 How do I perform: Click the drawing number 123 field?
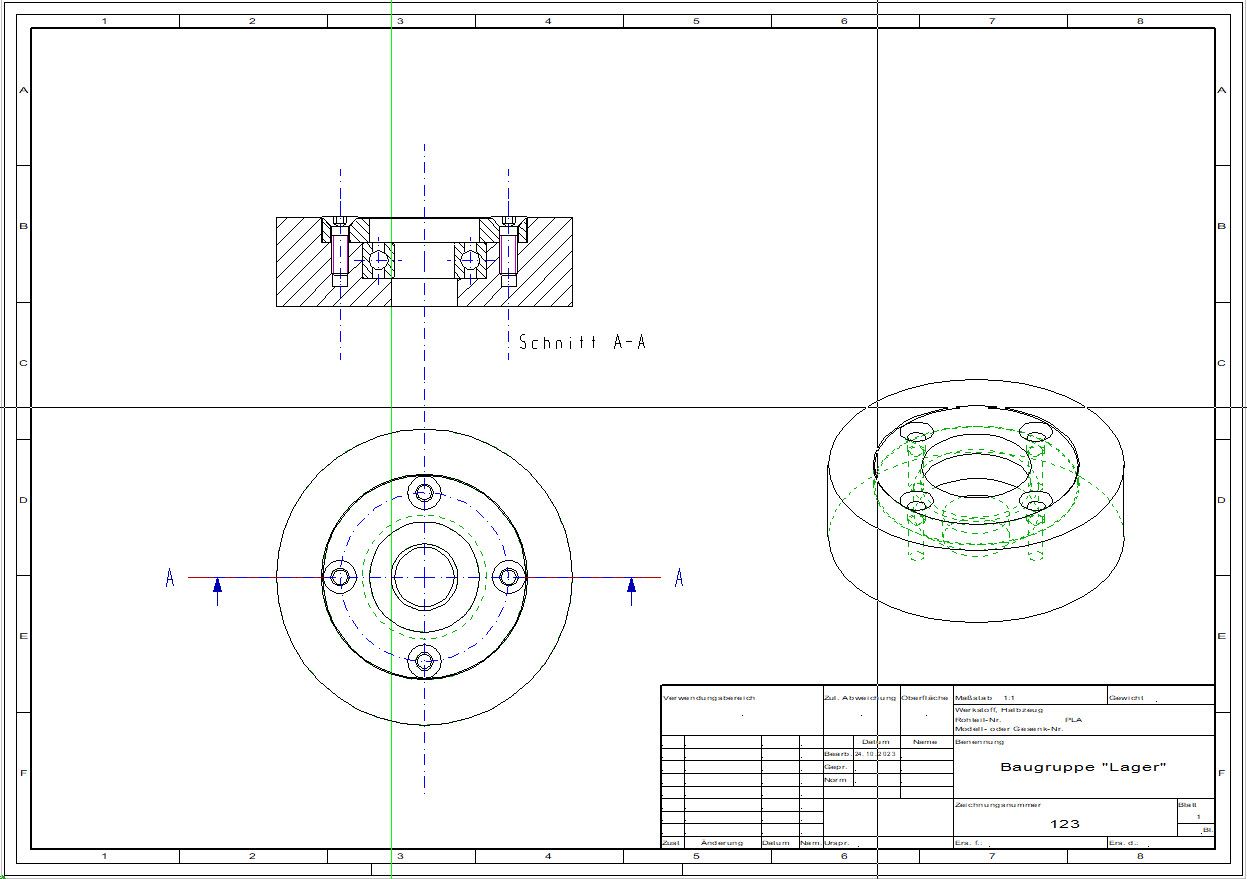(1065, 824)
